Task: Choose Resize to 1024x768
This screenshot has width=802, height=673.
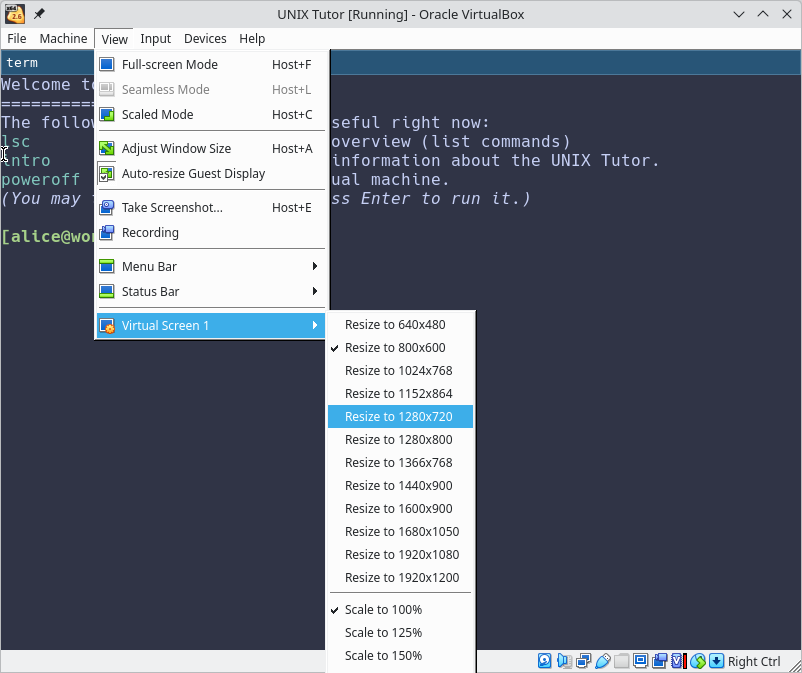Action: click(400, 371)
